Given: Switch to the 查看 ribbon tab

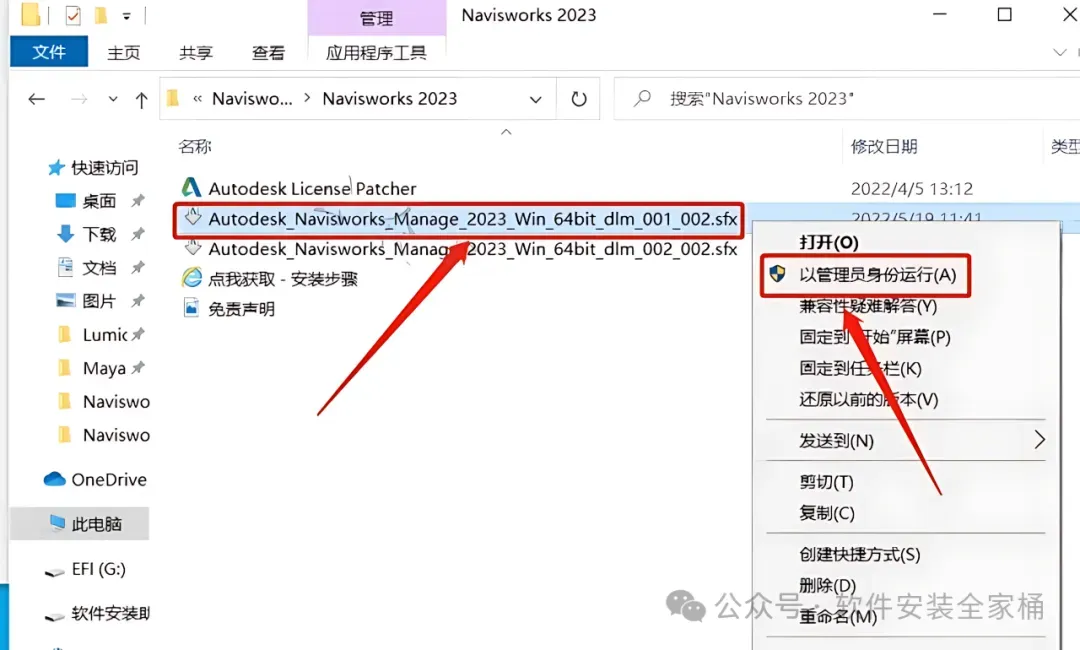Looking at the screenshot, I should [x=268, y=52].
